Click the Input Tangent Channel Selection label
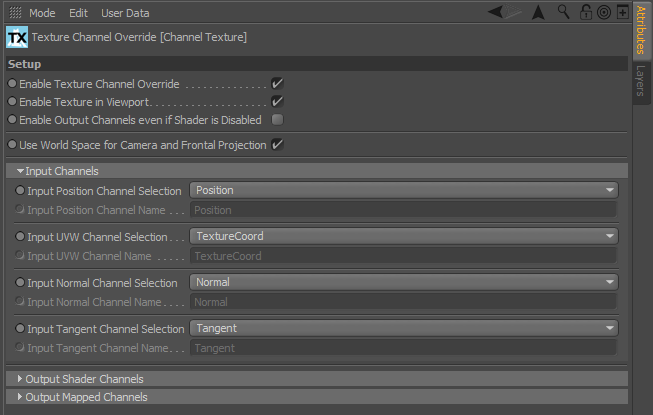 [105, 329]
